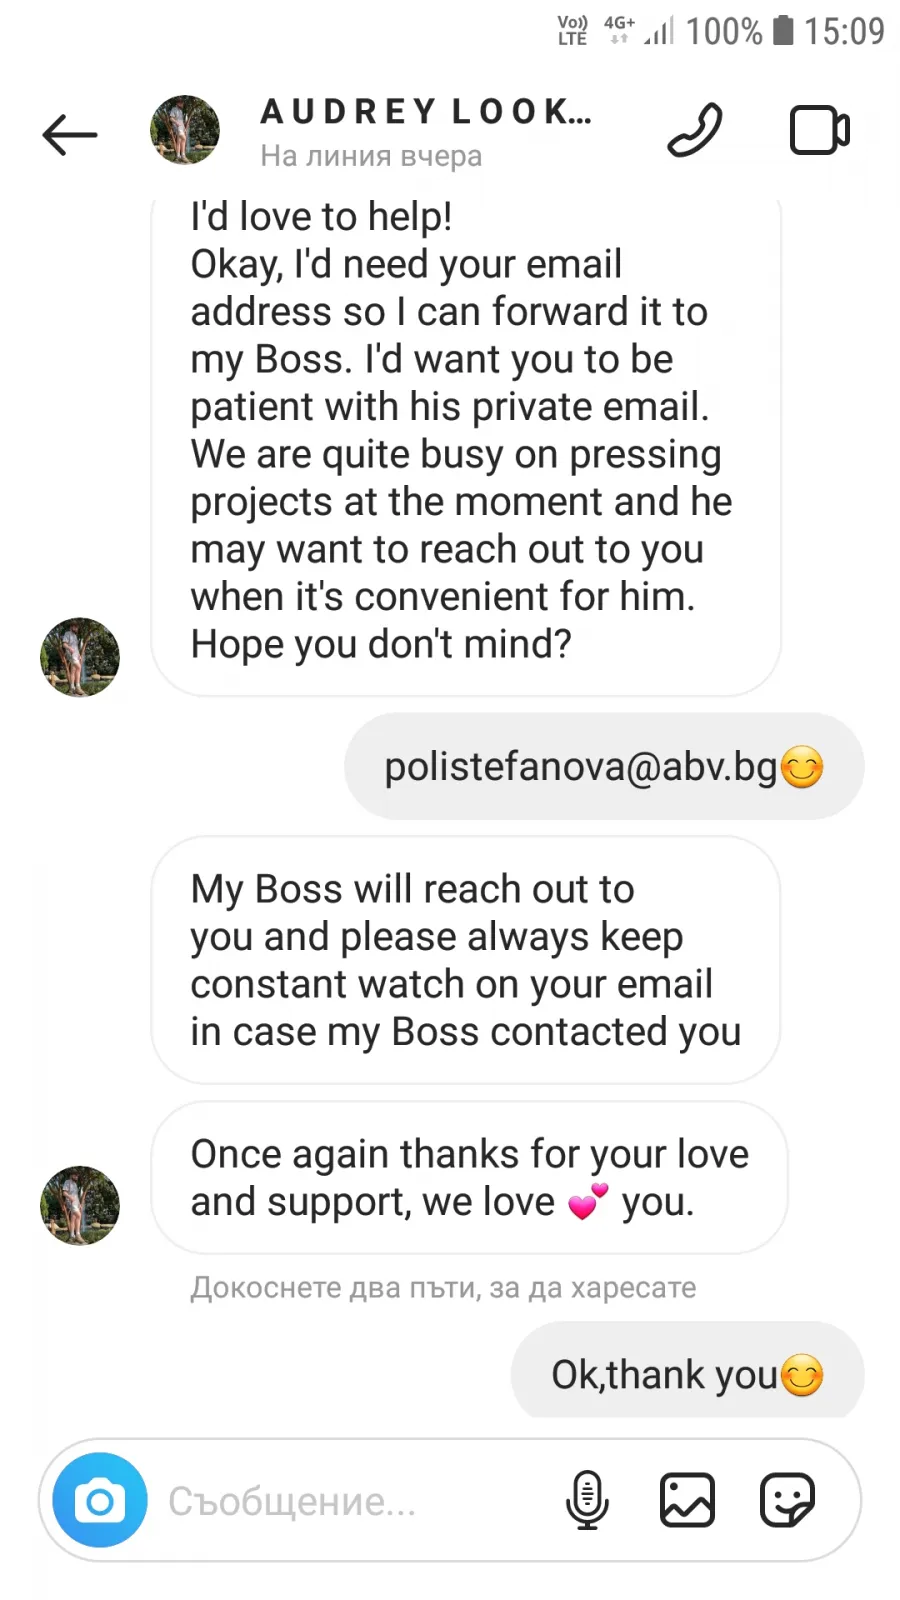Image resolution: width=900 pixels, height=1600 pixels.
Task: Open the AUDREY LOOK… contact name header
Action: [x=426, y=112]
